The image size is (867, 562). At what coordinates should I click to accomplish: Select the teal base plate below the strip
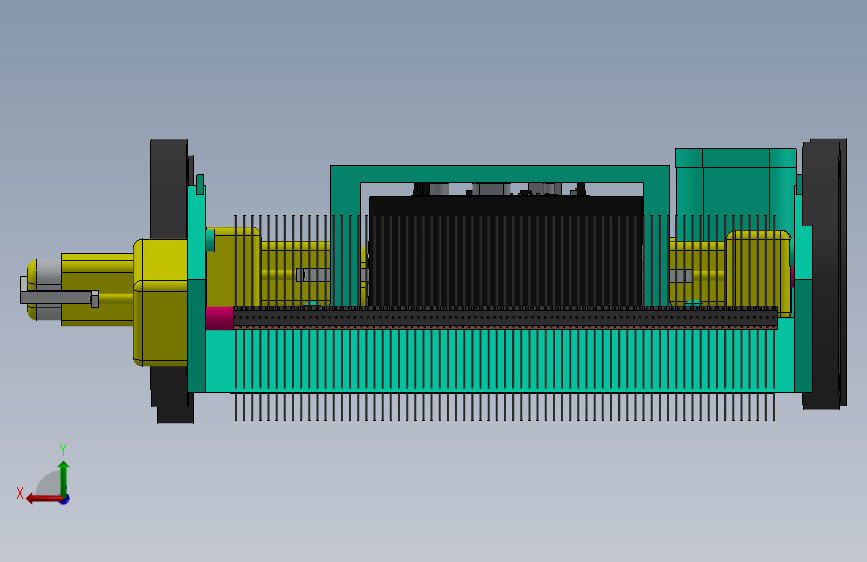coord(500,360)
